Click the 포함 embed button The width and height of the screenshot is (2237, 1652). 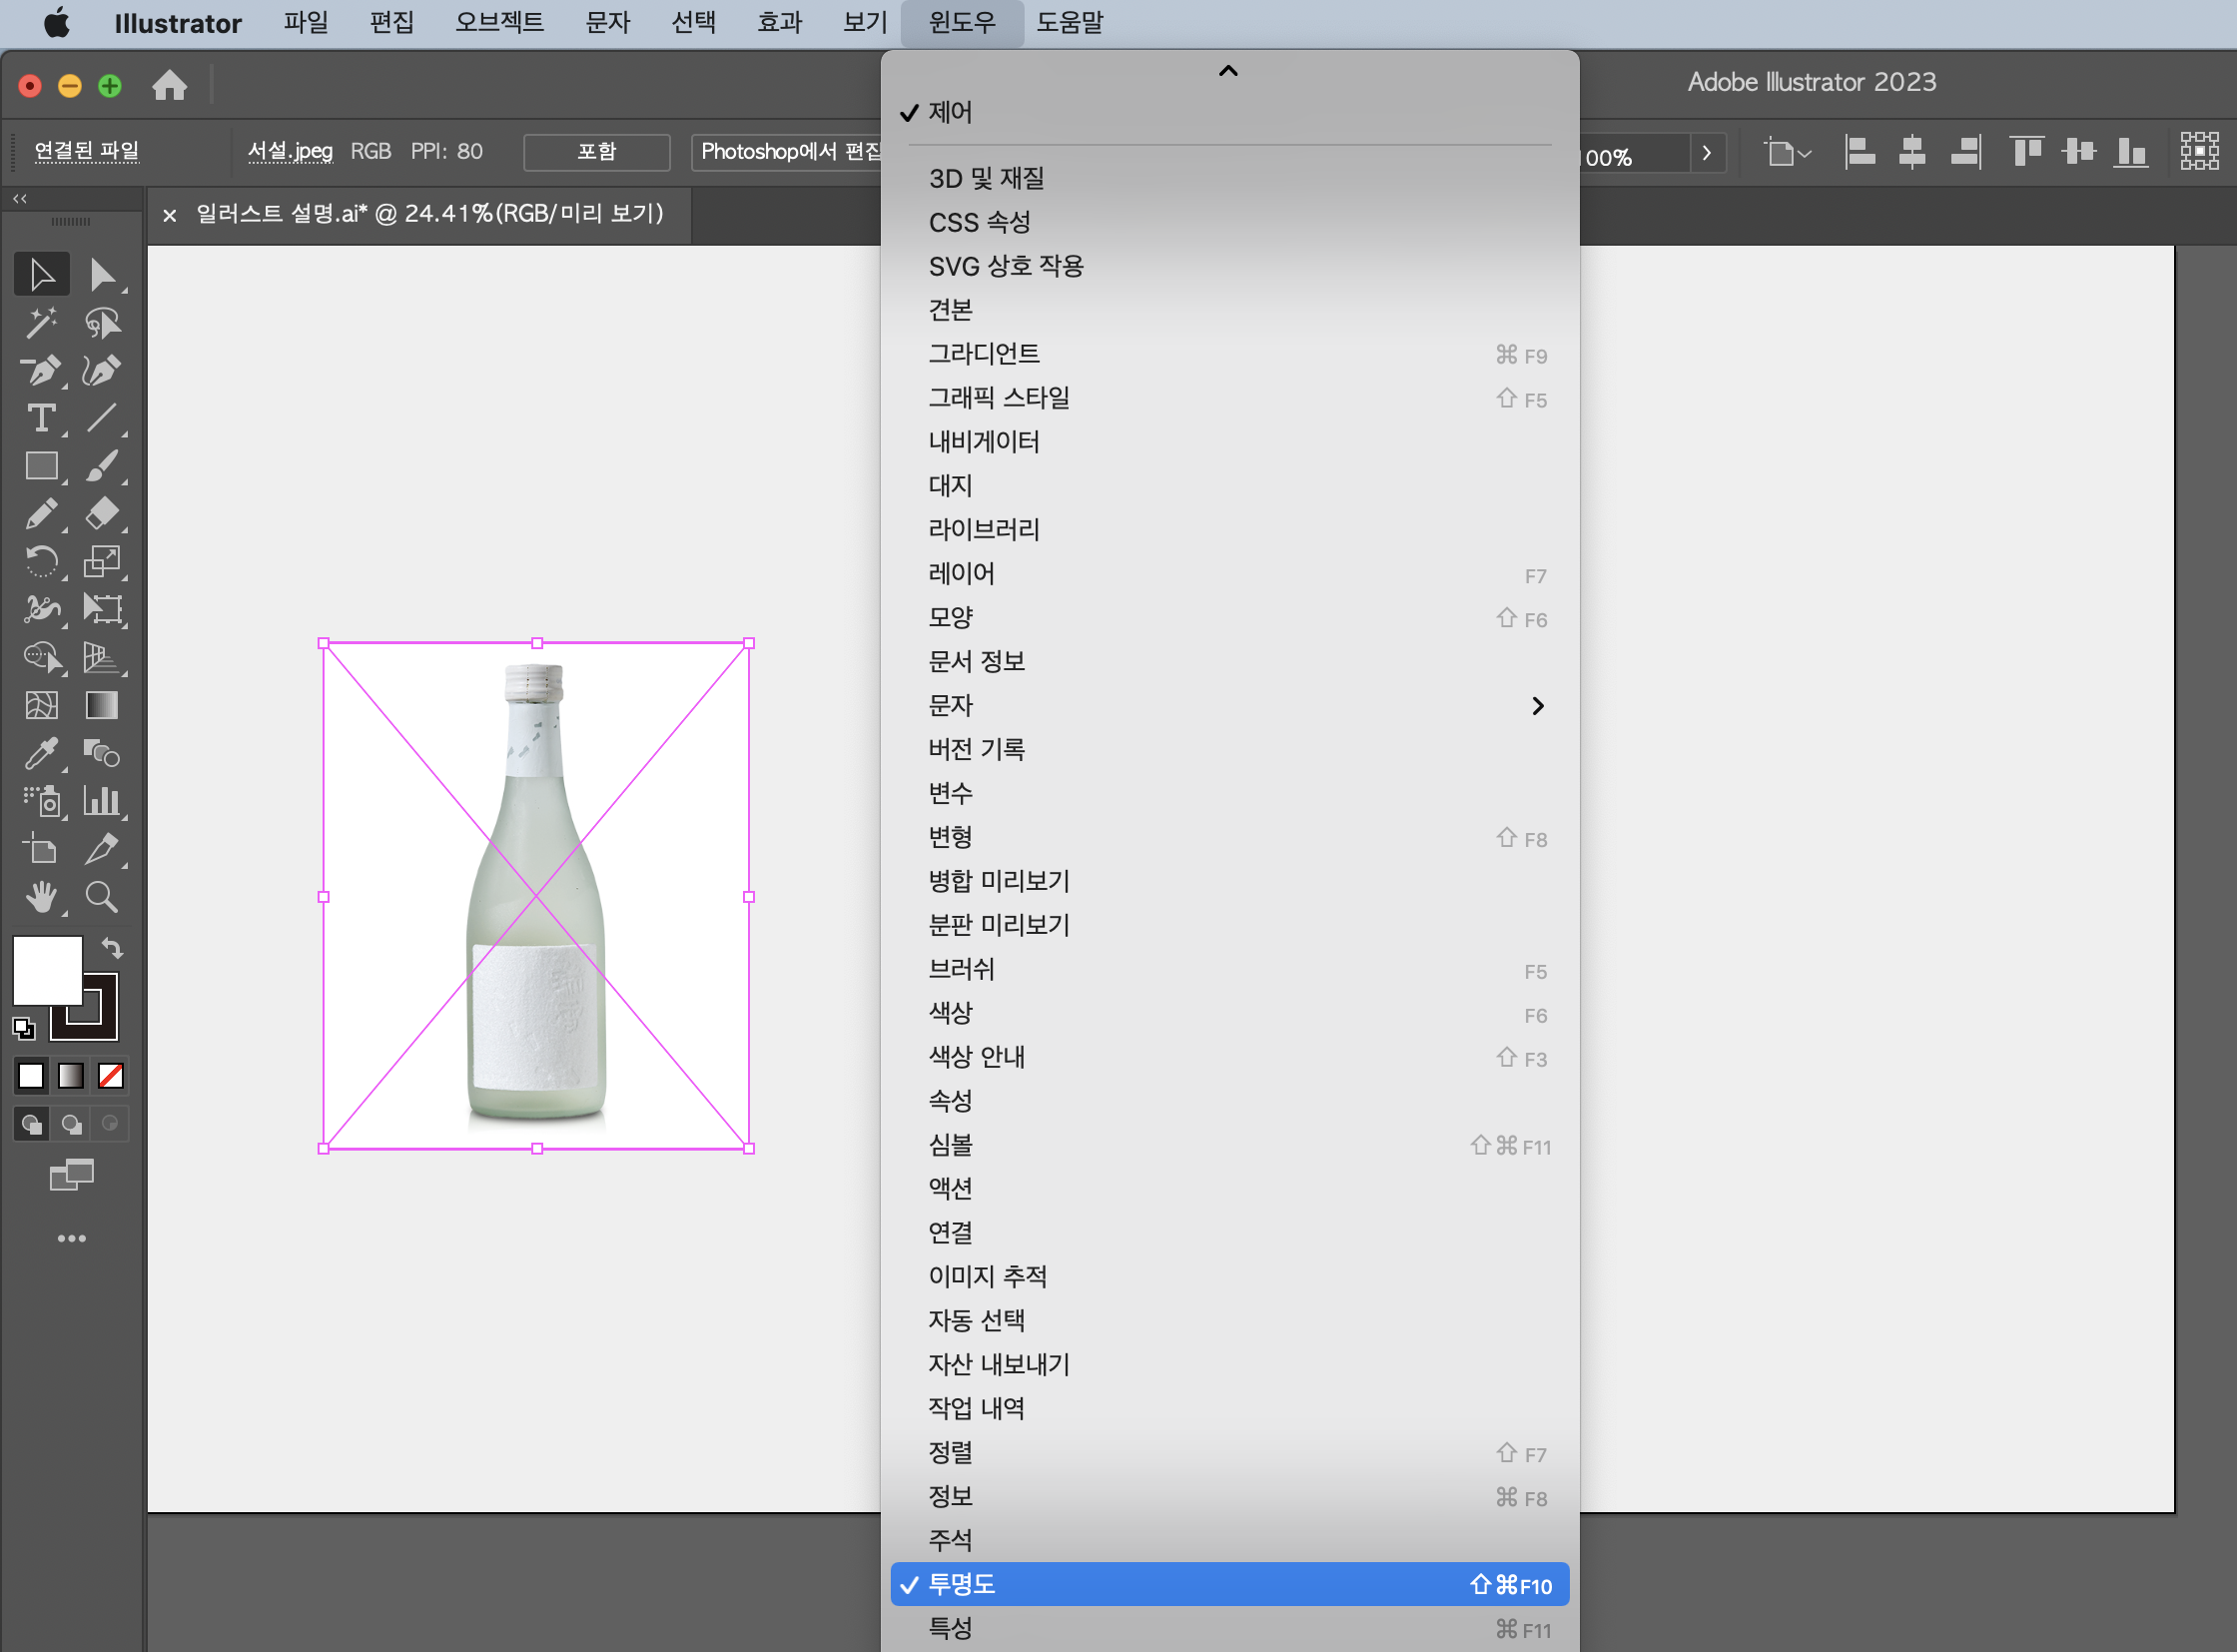pos(596,152)
